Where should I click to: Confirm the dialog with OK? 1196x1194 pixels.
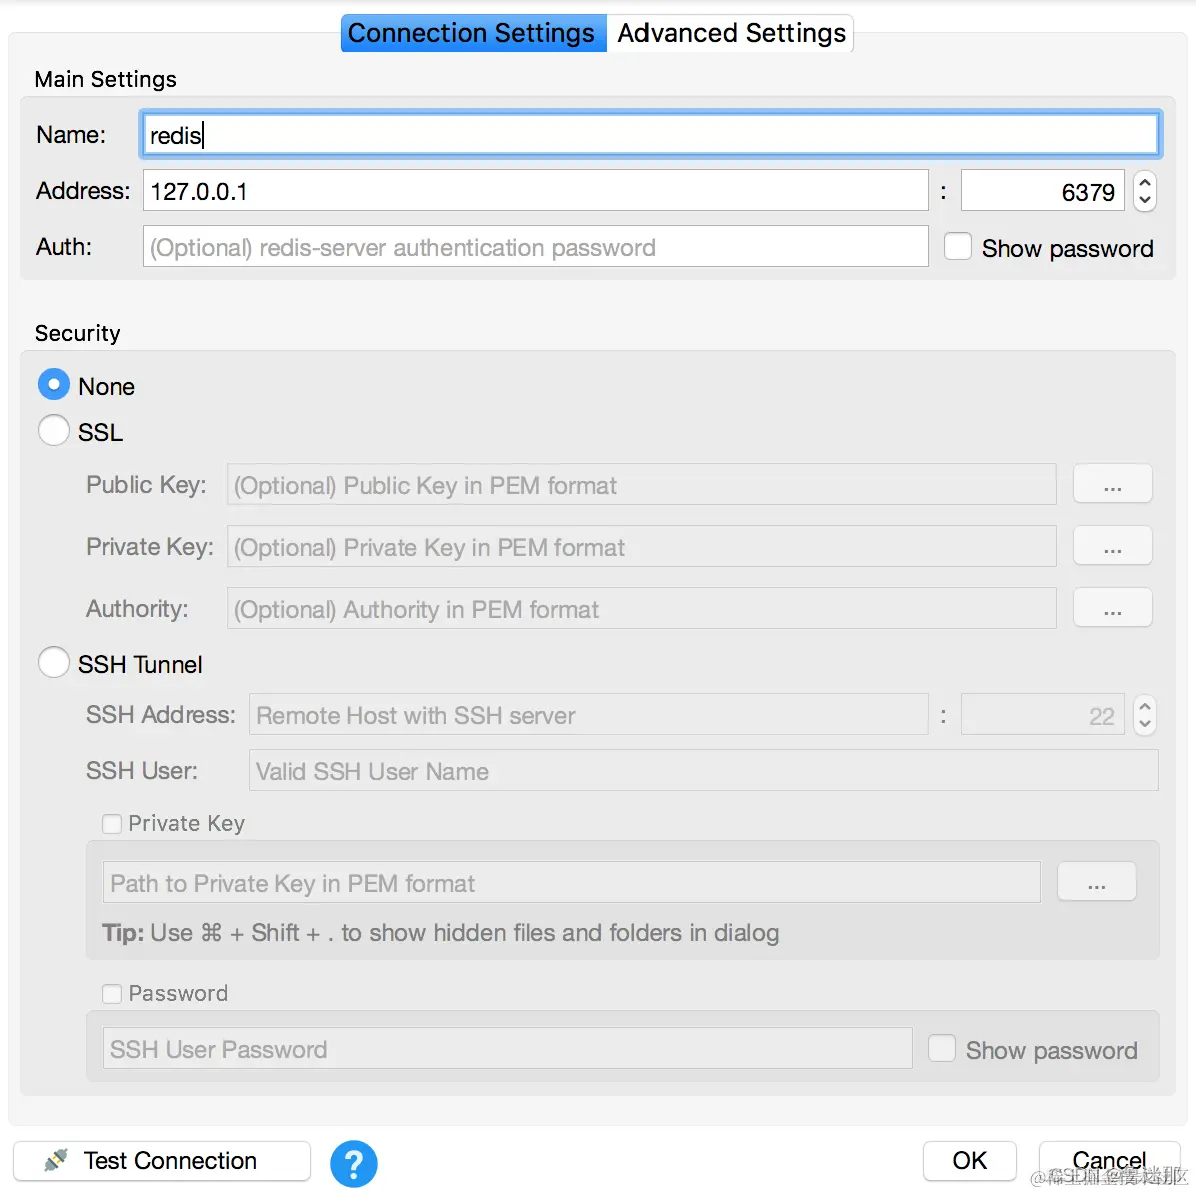tap(969, 1160)
